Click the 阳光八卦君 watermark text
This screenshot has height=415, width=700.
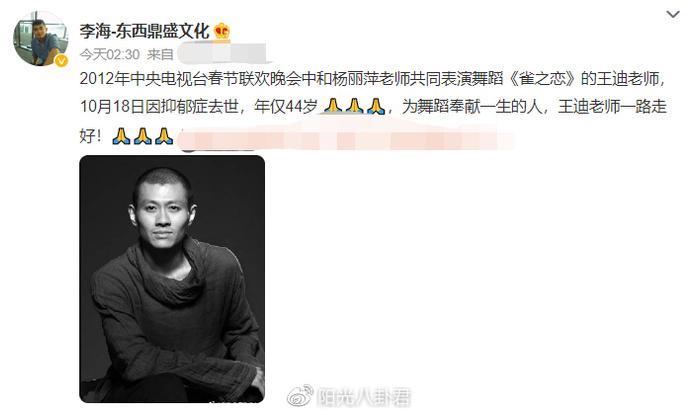pos(363,397)
